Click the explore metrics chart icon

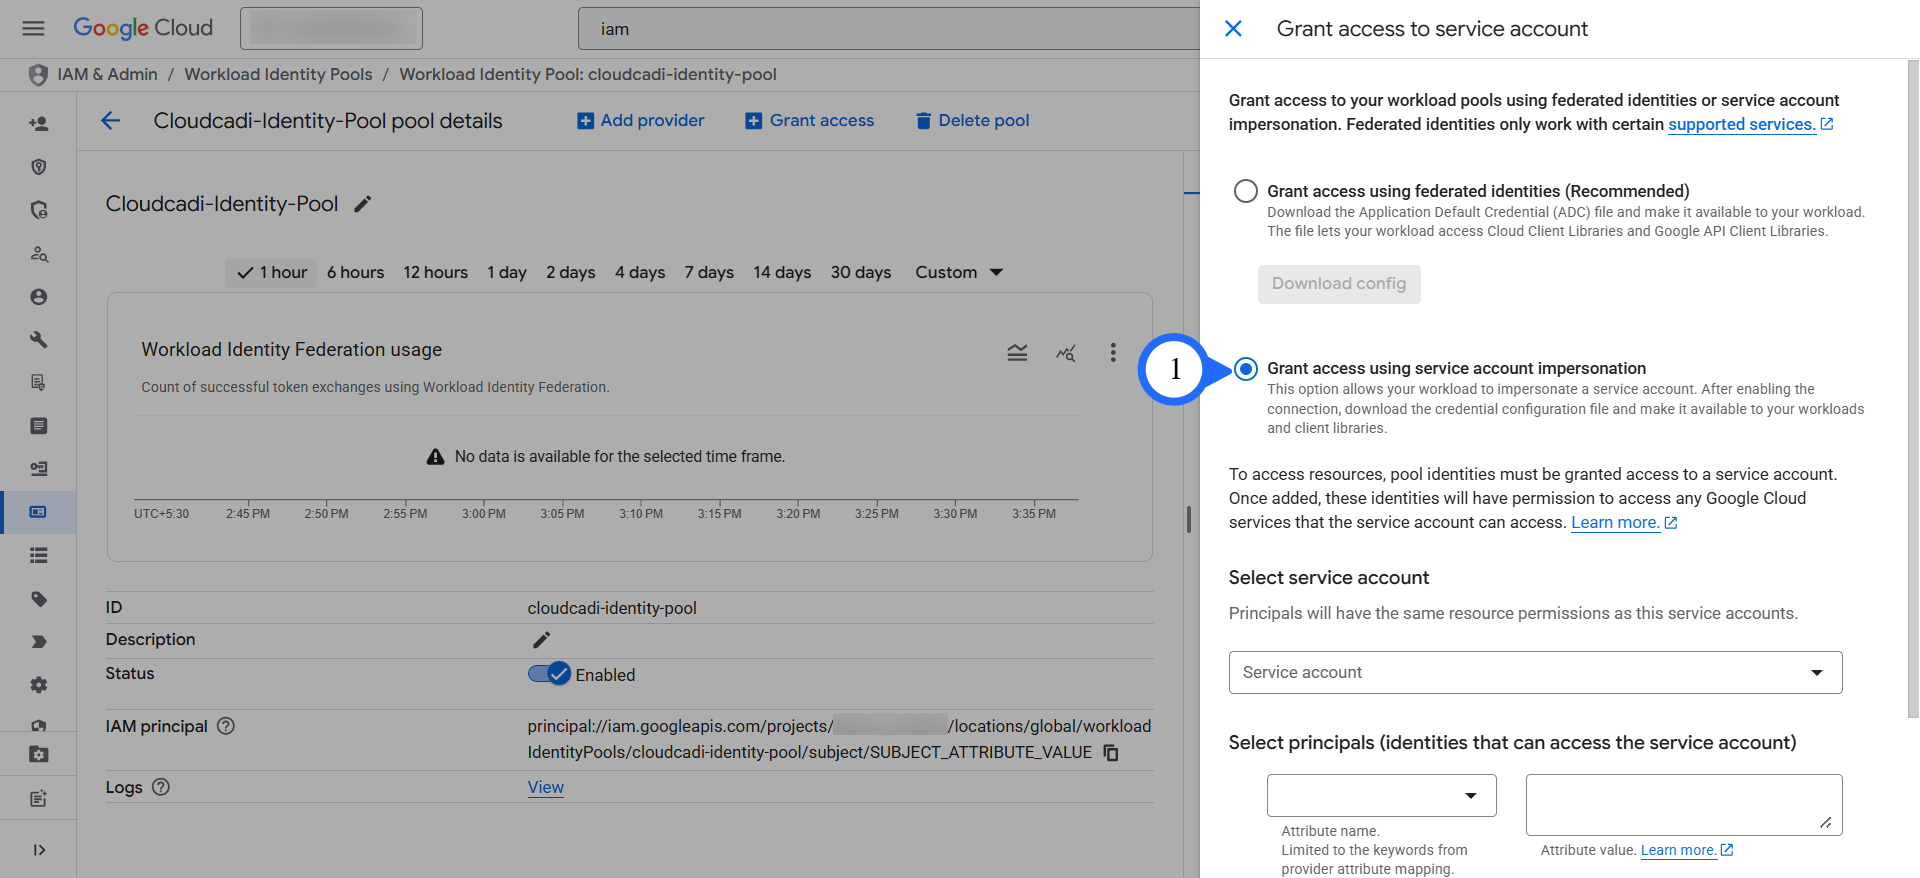1065,352
